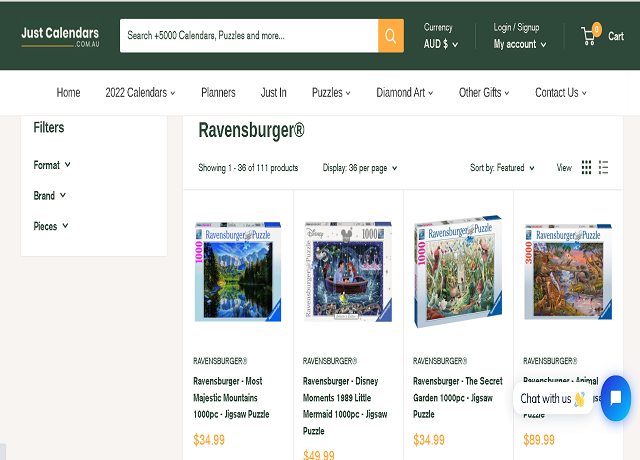Open the chat bubble widget
Image resolution: width=640 pixels, height=460 pixels.
[x=615, y=398]
